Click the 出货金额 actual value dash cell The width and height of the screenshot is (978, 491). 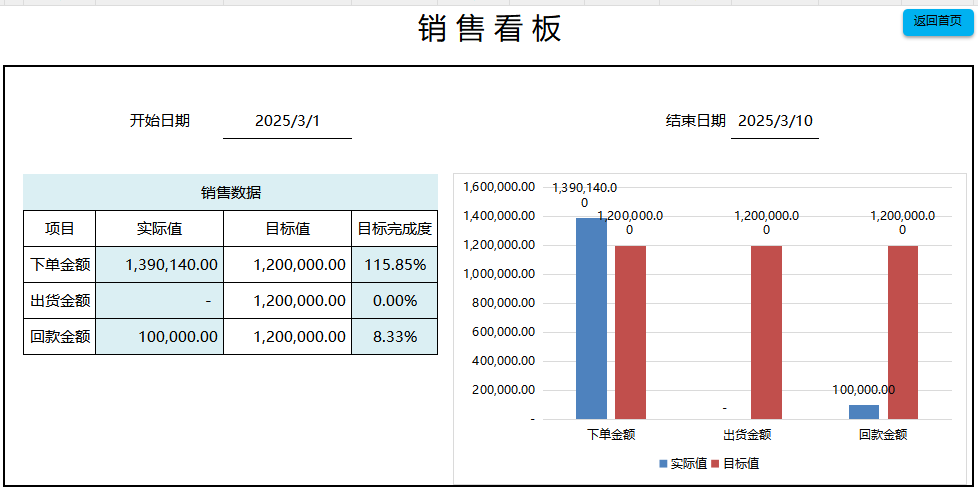coord(160,301)
